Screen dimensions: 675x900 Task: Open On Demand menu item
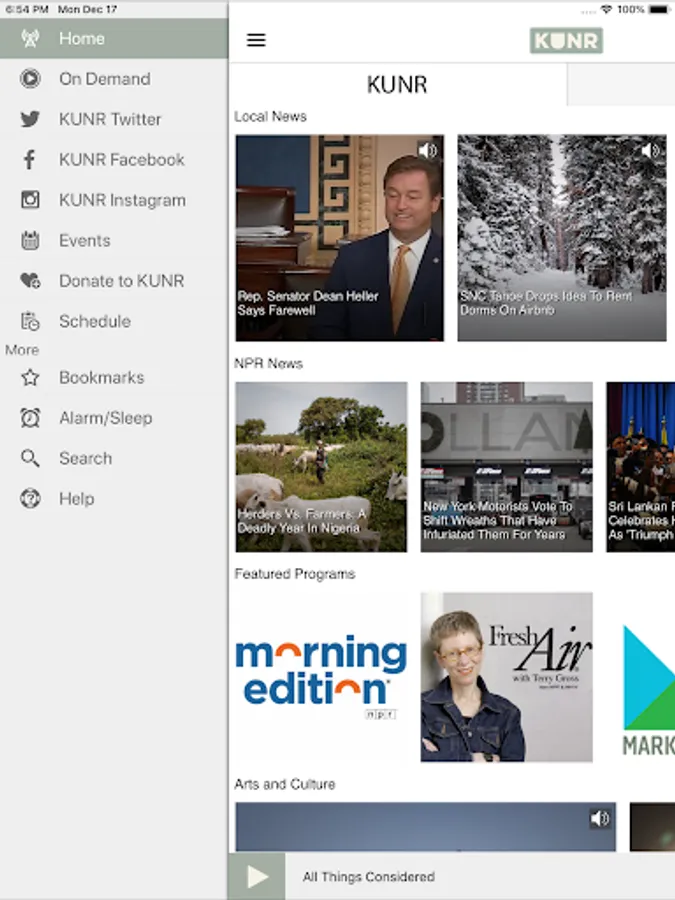coord(114,79)
